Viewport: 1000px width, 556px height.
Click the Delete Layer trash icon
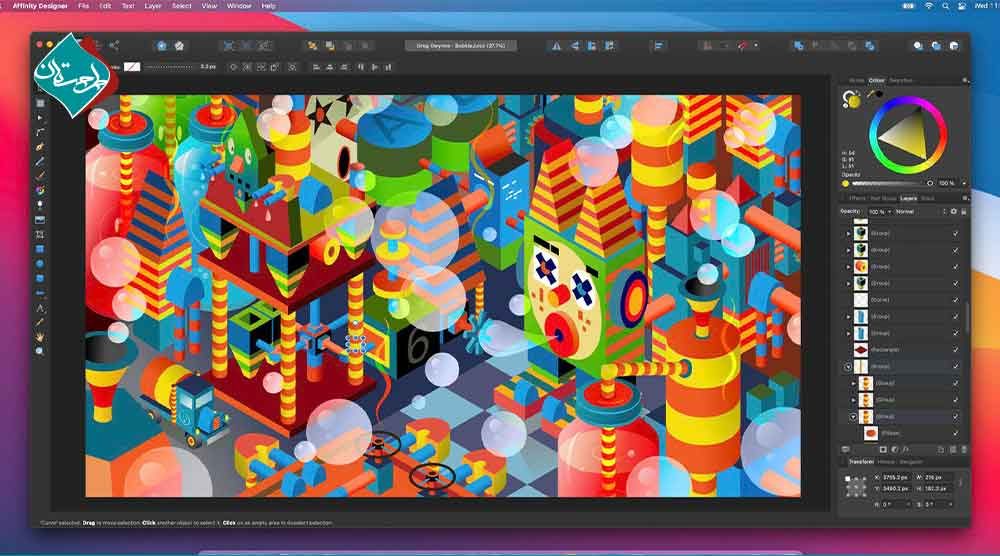tap(964, 450)
